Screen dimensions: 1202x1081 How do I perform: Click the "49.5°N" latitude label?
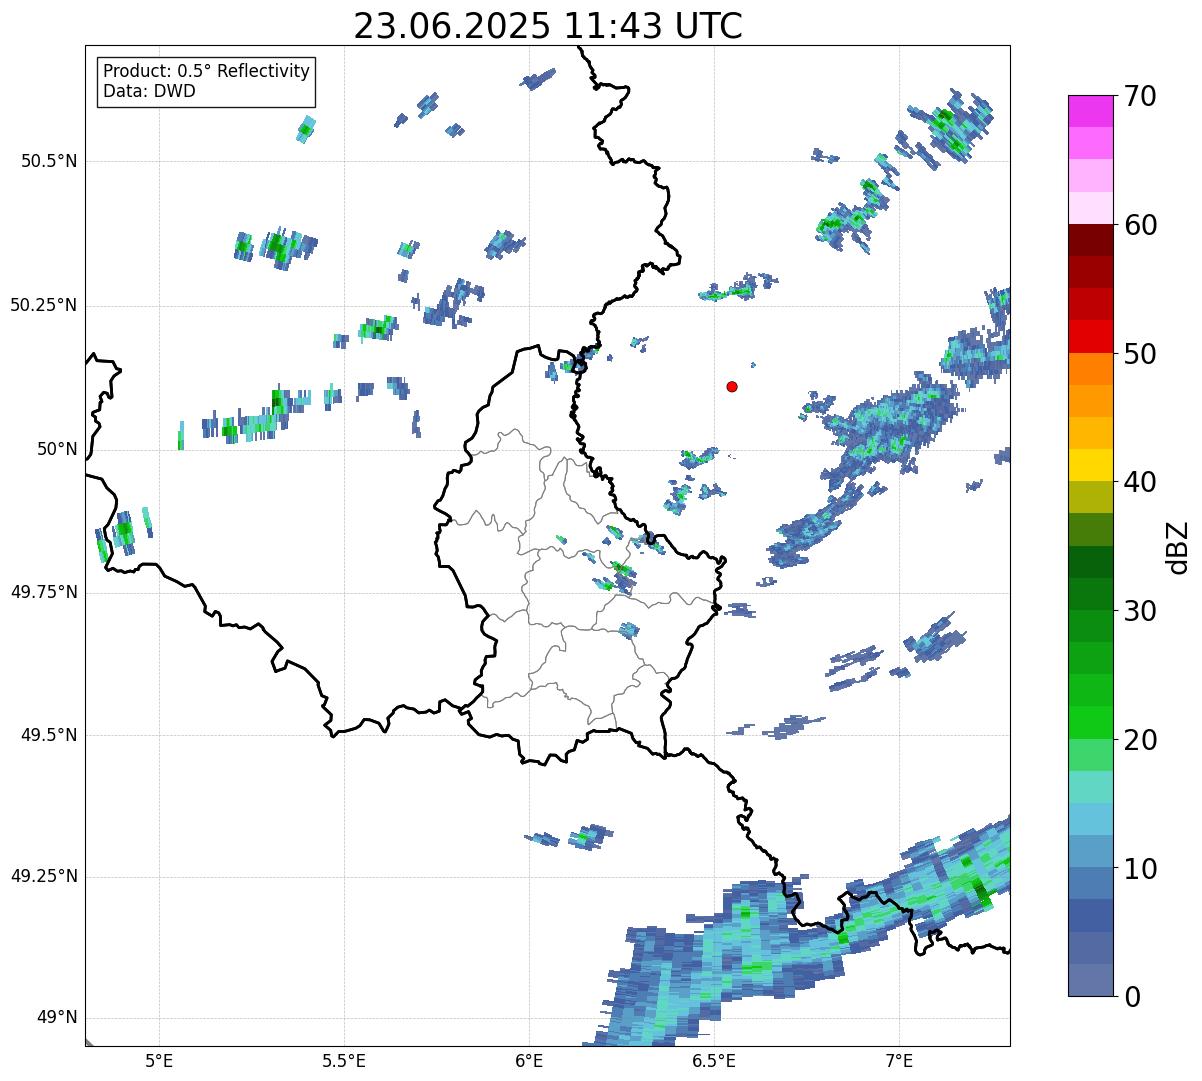tap(48, 735)
